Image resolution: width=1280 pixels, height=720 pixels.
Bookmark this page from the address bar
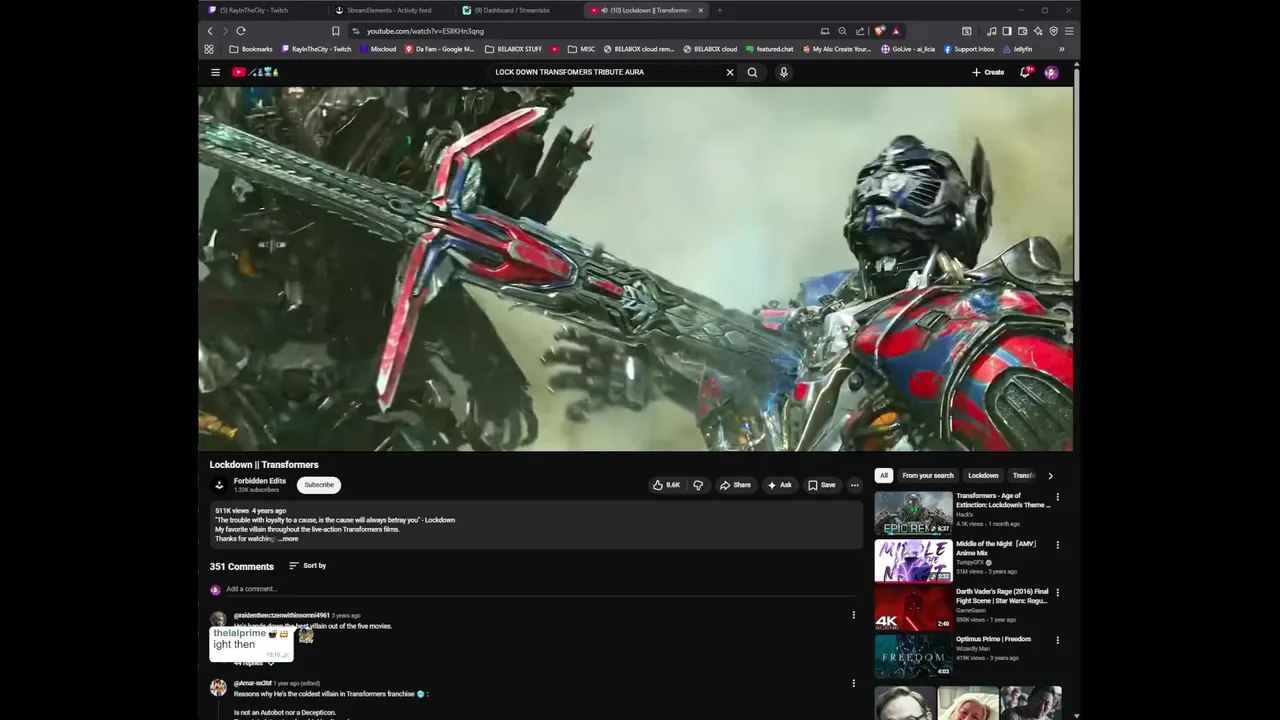pos(336,31)
